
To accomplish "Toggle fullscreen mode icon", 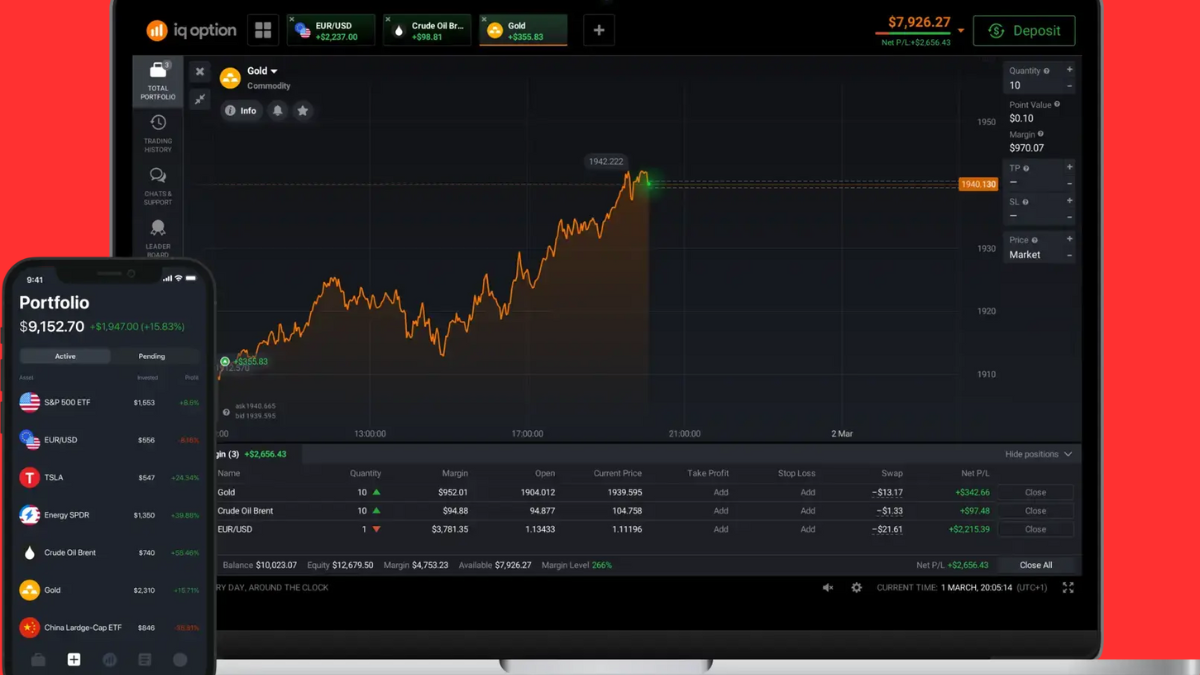I will tap(1068, 588).
